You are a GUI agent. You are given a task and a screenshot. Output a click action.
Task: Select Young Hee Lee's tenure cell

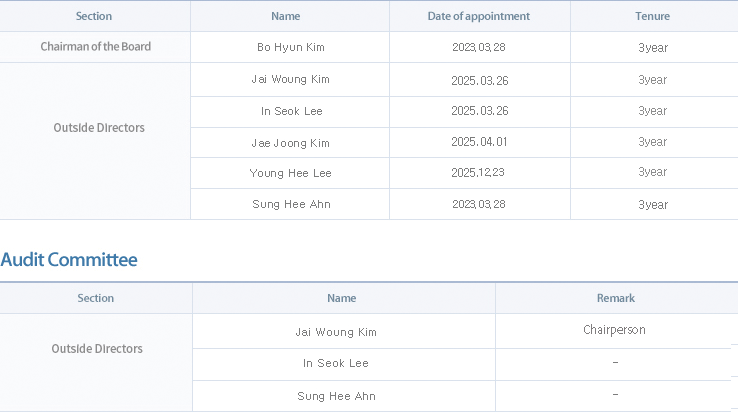point(652,172)
